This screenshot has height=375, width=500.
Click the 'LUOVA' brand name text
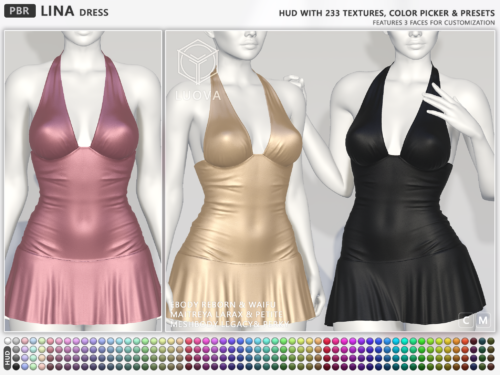pos(198,96)
